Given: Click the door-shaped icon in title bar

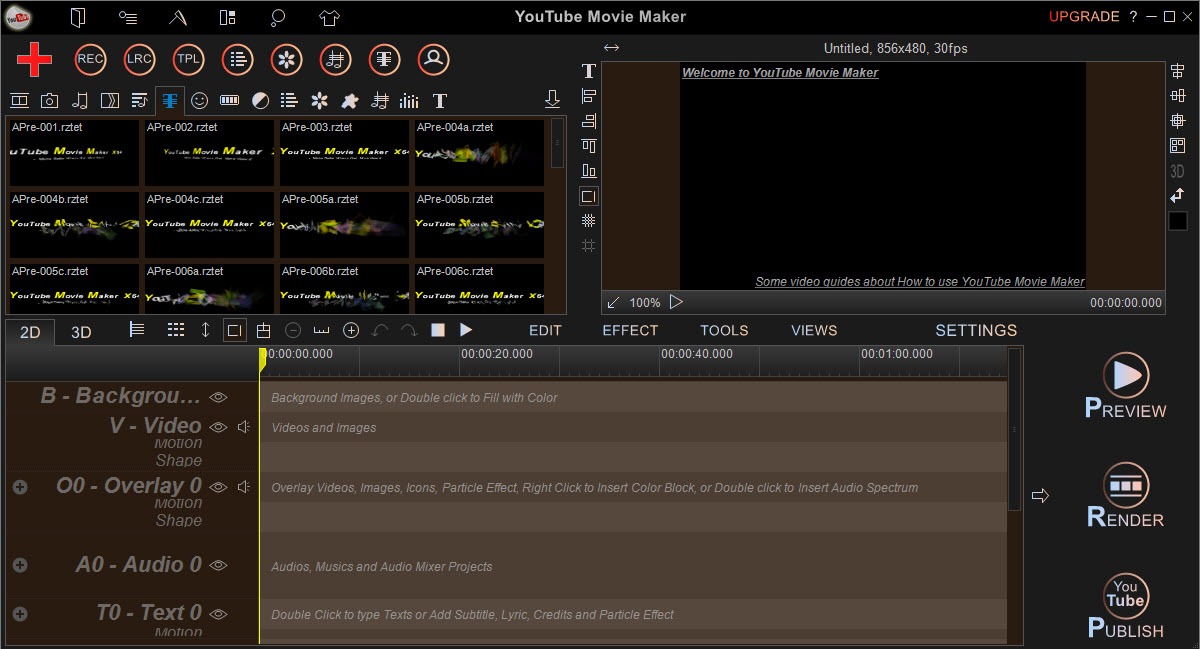Looking at the screenshot, I should pos(78,17).
